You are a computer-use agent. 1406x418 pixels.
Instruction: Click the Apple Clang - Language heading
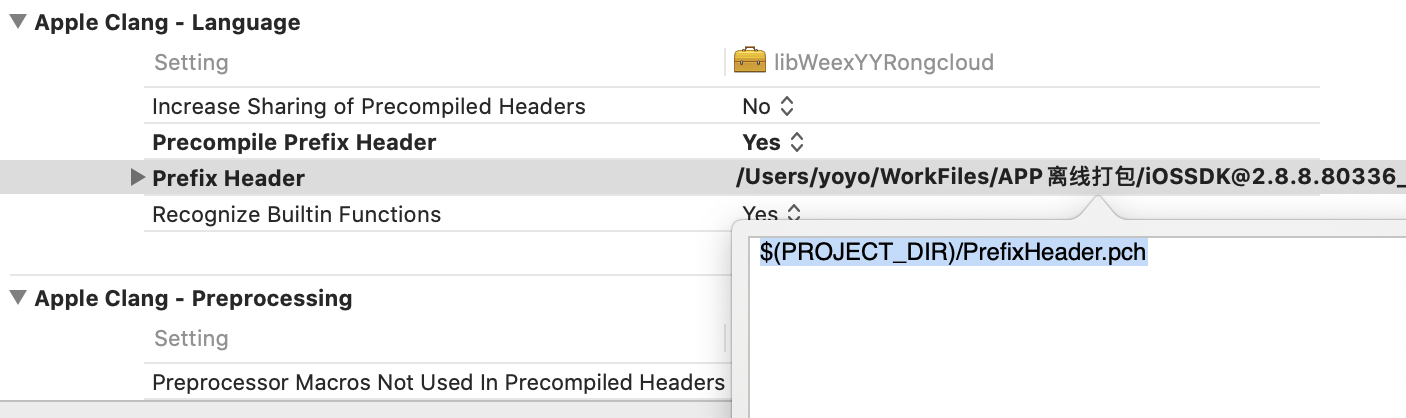(x=167, y=22)
